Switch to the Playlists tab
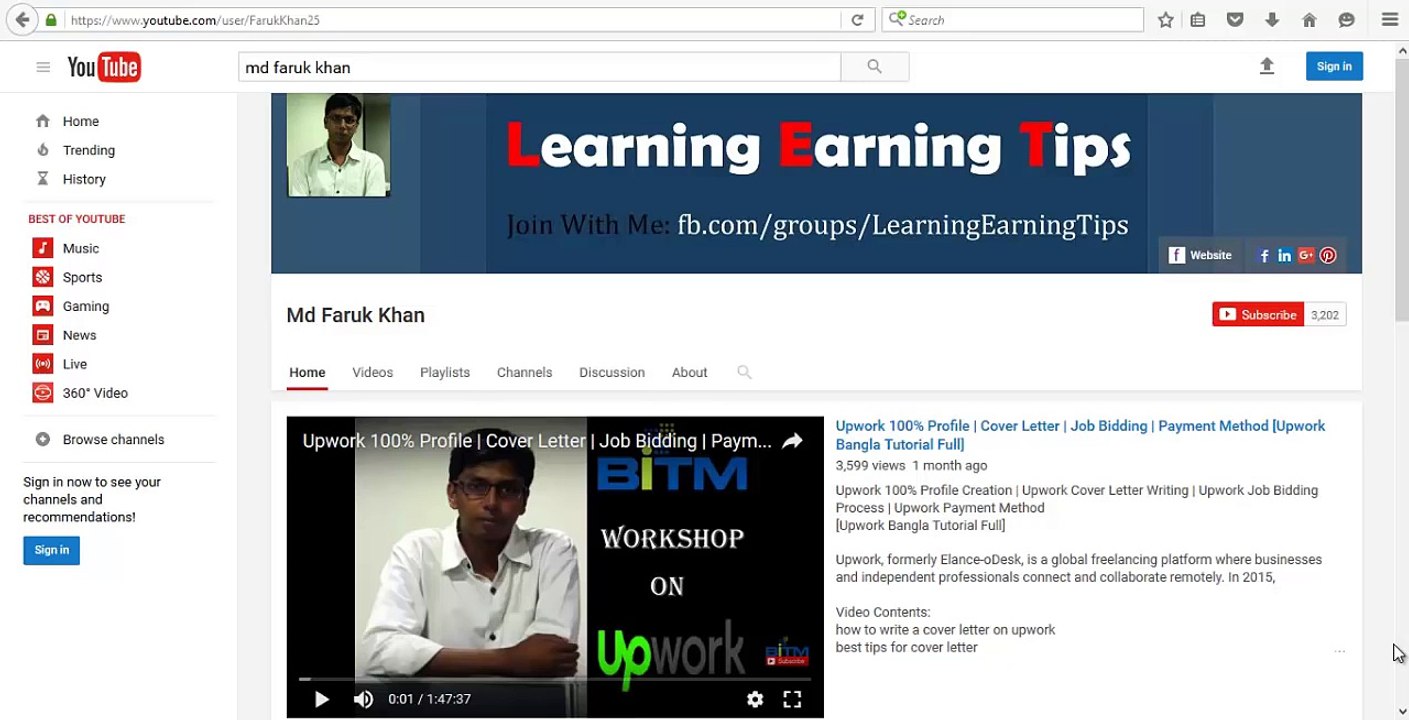Image resolution: width=1409 pixels, height=720 pixels. 445,372
